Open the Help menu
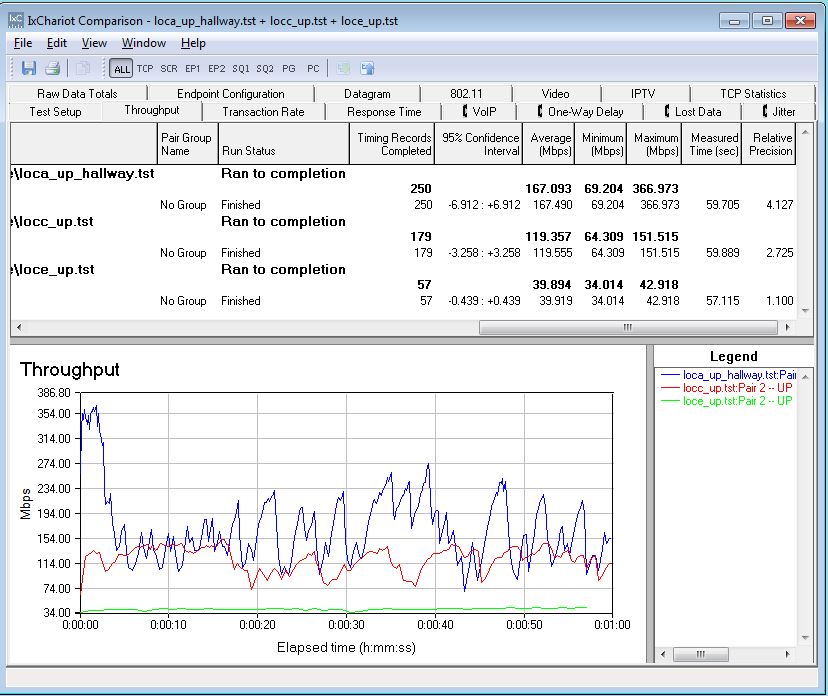 [x=193, y=43]
